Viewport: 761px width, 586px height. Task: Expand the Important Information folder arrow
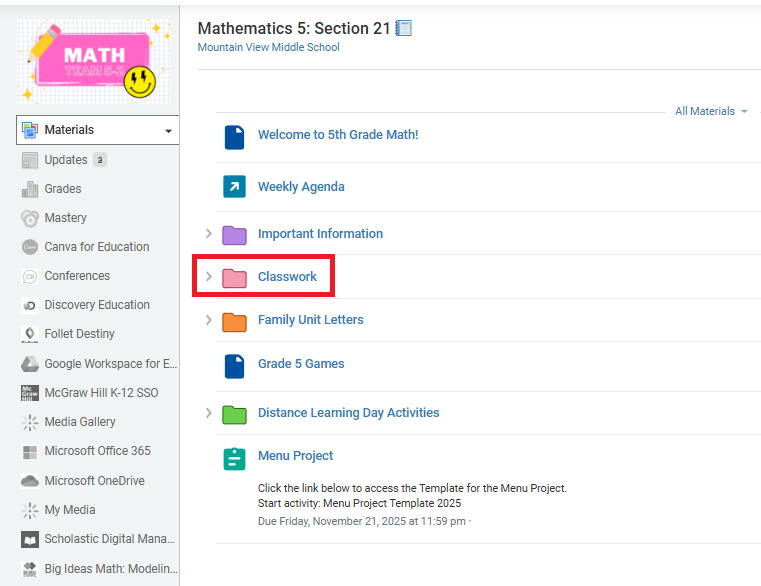(209, 234)
